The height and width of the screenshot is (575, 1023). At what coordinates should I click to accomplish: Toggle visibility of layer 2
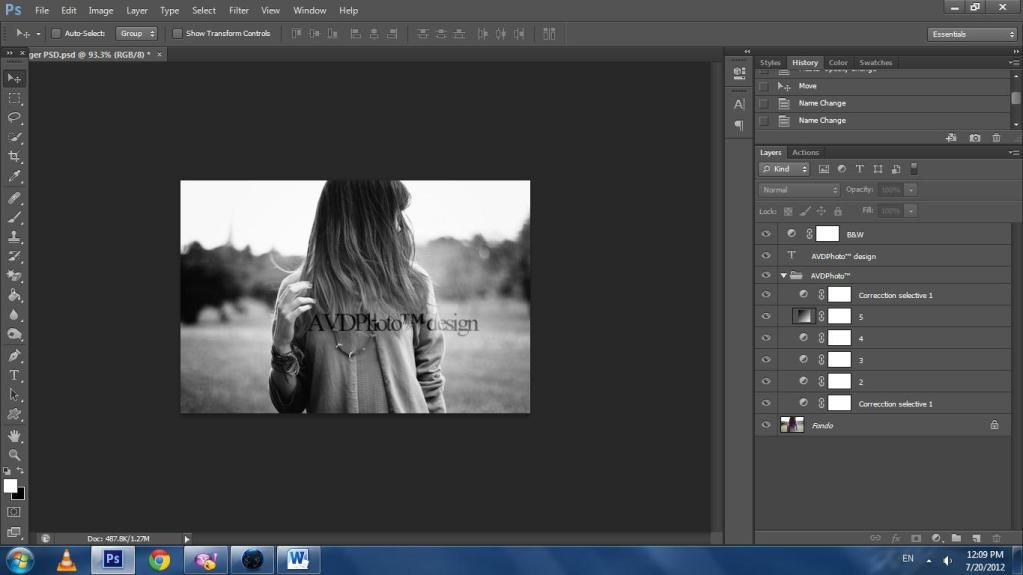(x=766, y=381)
